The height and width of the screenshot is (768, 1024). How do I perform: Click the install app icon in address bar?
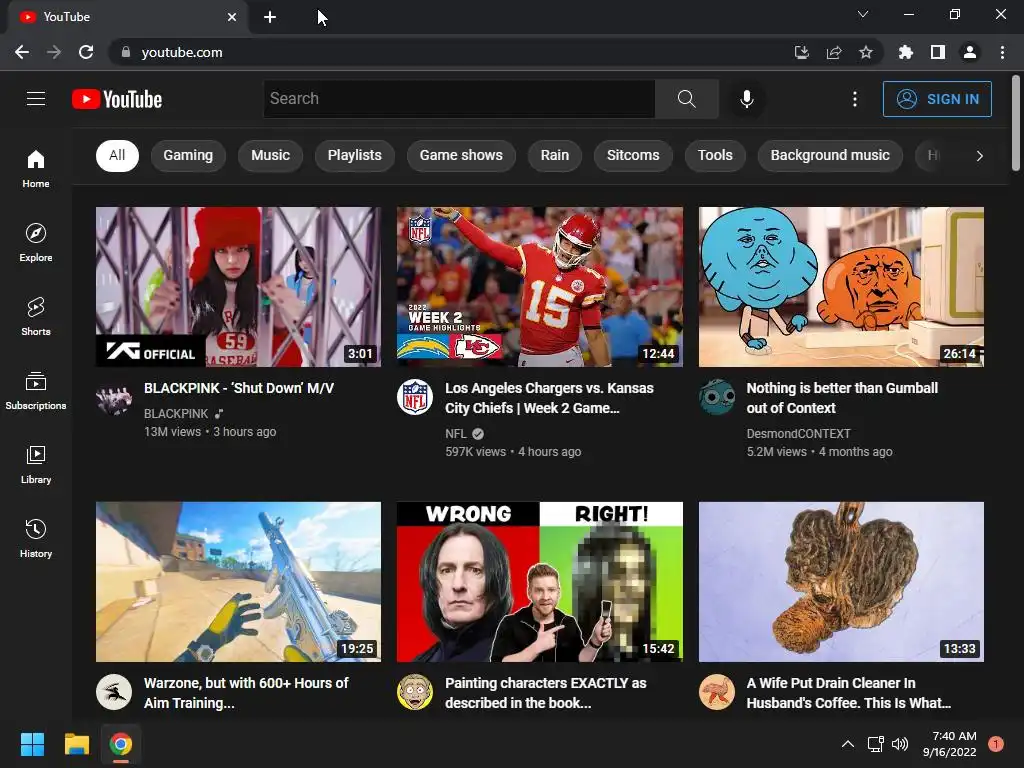(x=801, y=52)
